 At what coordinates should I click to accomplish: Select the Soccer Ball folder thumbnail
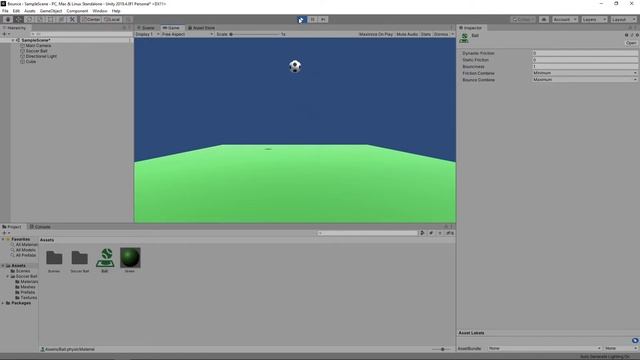coord(80,258)
